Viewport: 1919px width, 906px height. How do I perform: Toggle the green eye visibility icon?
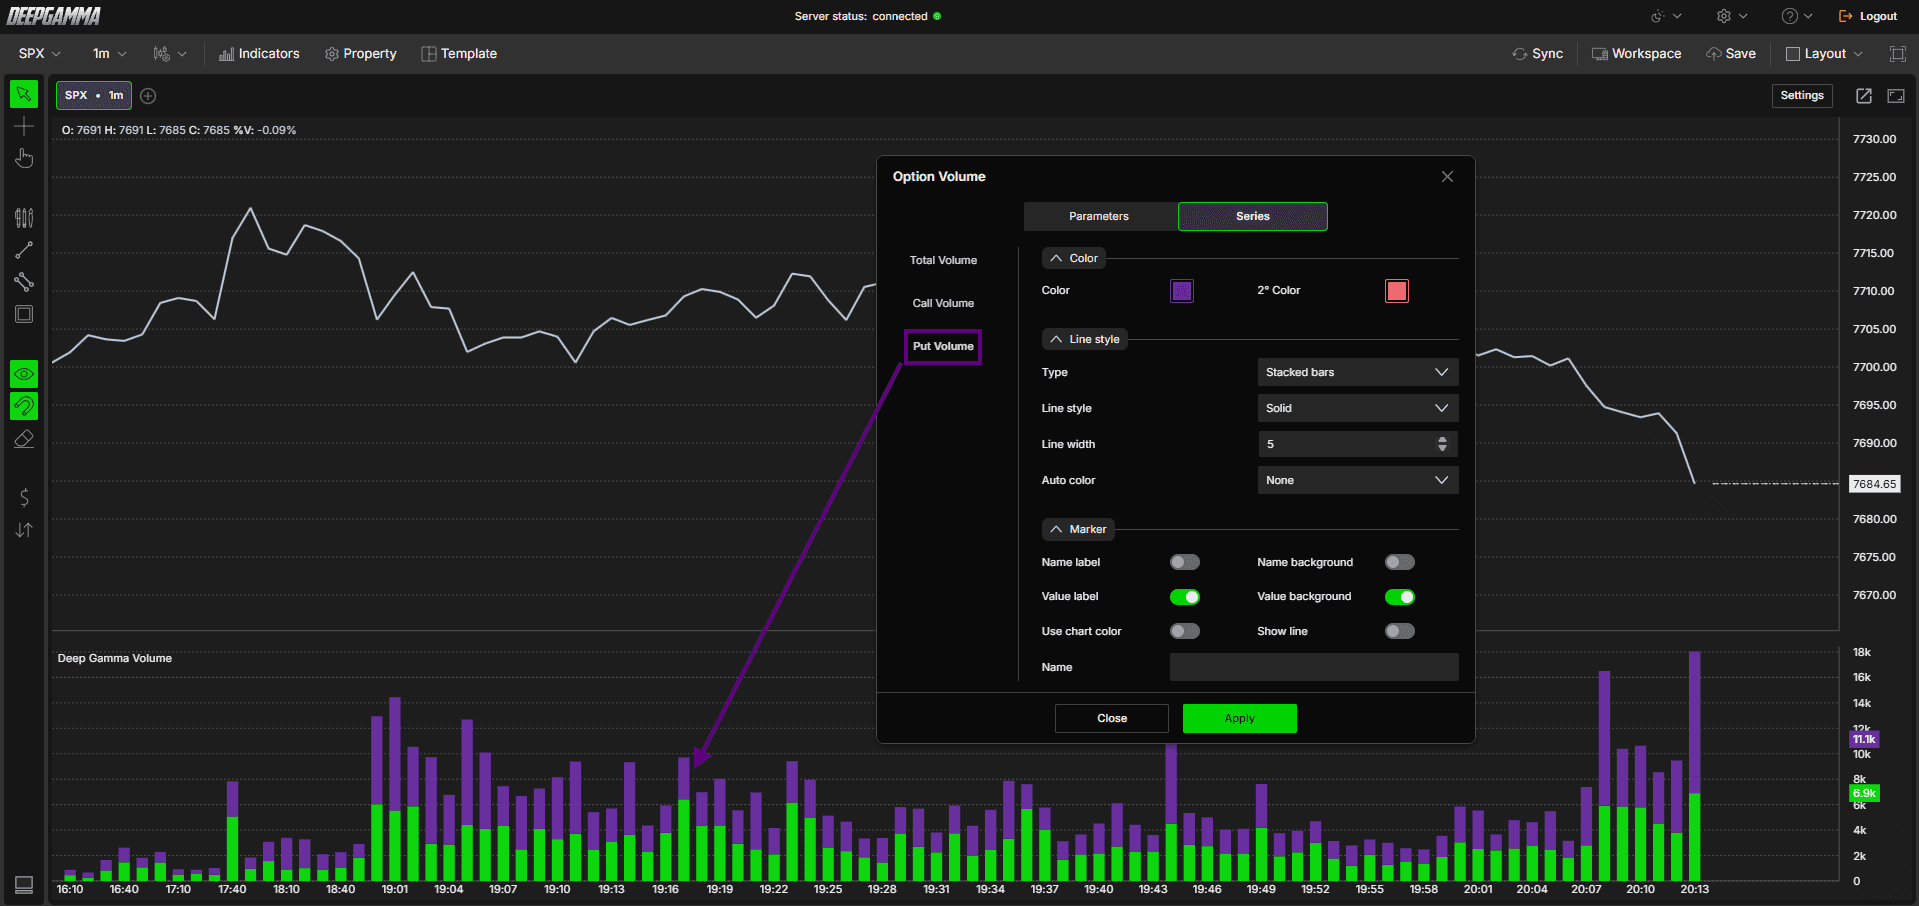(x=24, y=374)
